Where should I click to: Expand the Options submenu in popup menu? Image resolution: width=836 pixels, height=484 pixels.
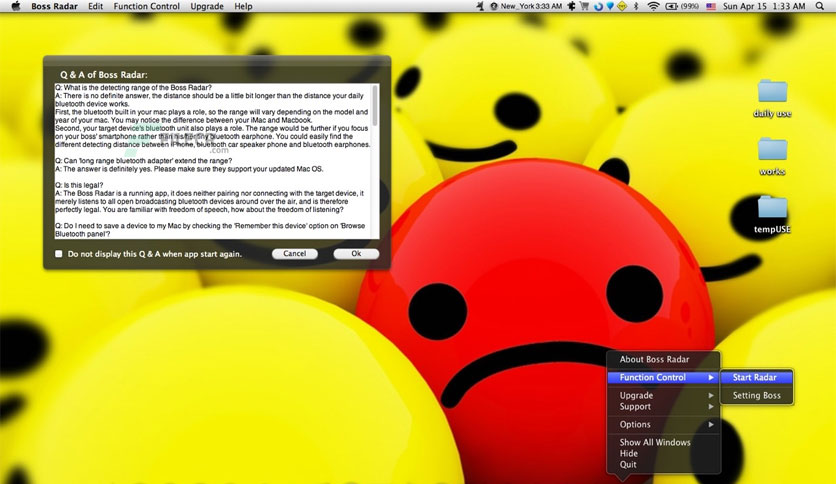pyautogui.click(x=664, y=425)
